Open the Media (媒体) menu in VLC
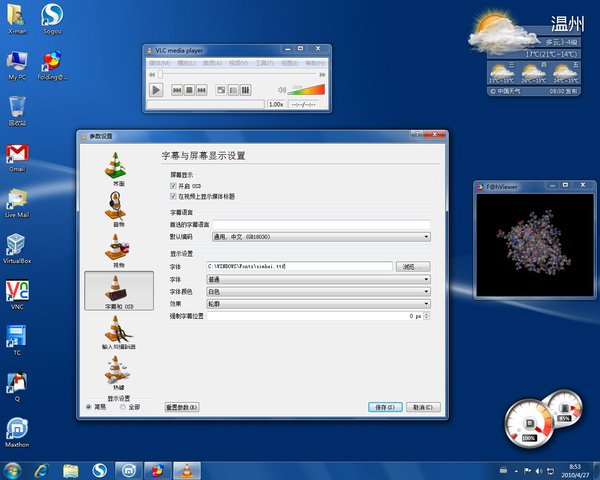Screen dimensions: 600x480 [160, 63]
